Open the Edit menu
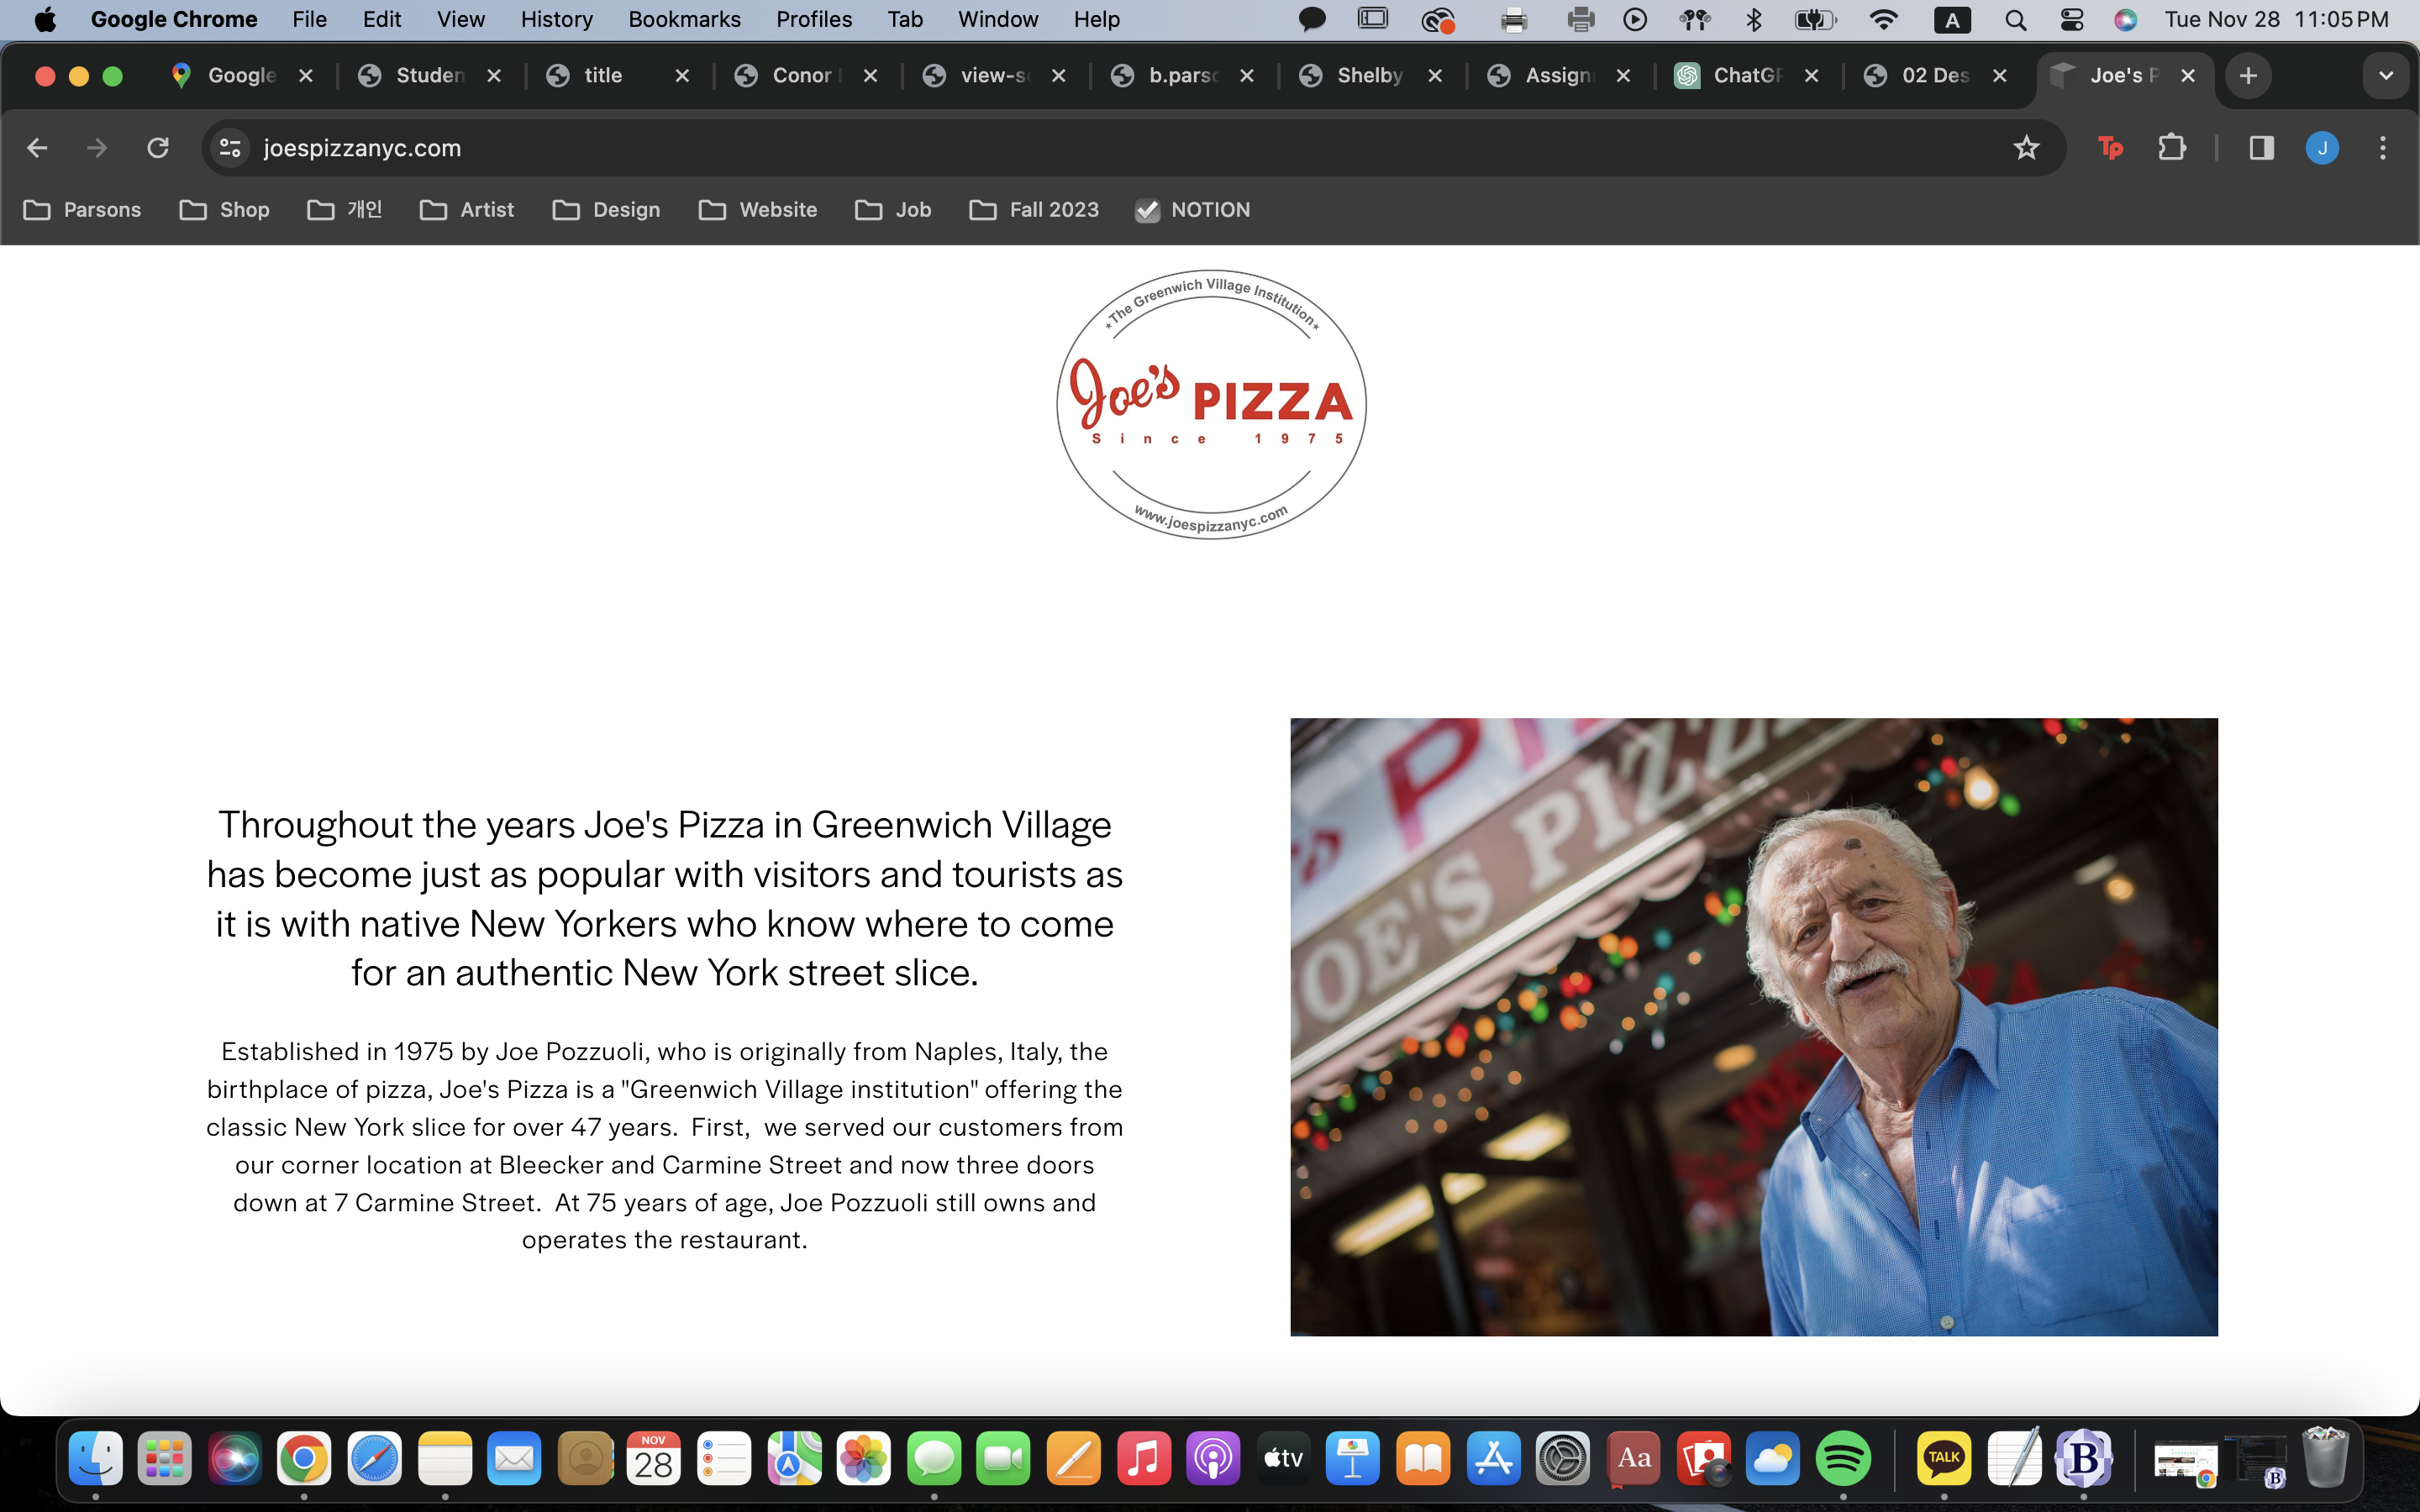This screenshot has height=1512, width=2420. [x=382, y=20]
